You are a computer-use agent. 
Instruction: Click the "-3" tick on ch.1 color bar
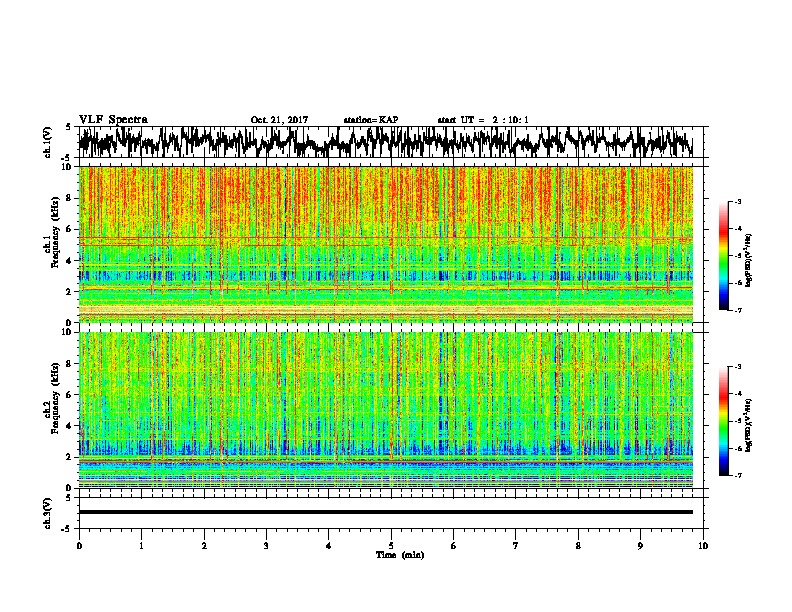coord(737,201)
